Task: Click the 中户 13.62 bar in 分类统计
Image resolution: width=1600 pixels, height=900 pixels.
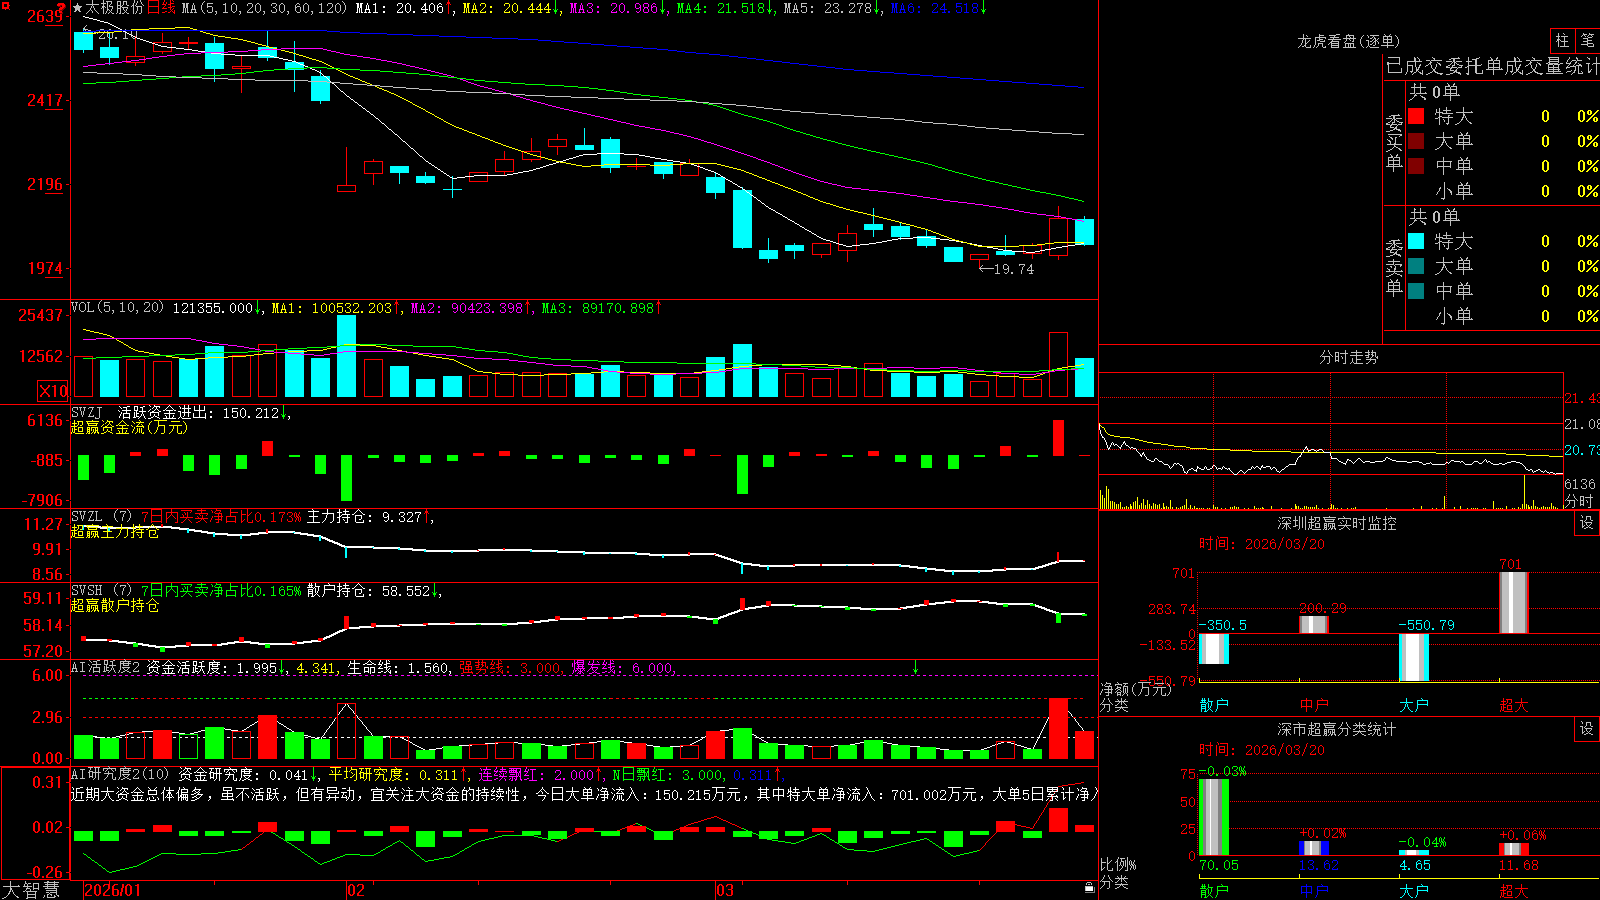Action: tap(1314, 848)
